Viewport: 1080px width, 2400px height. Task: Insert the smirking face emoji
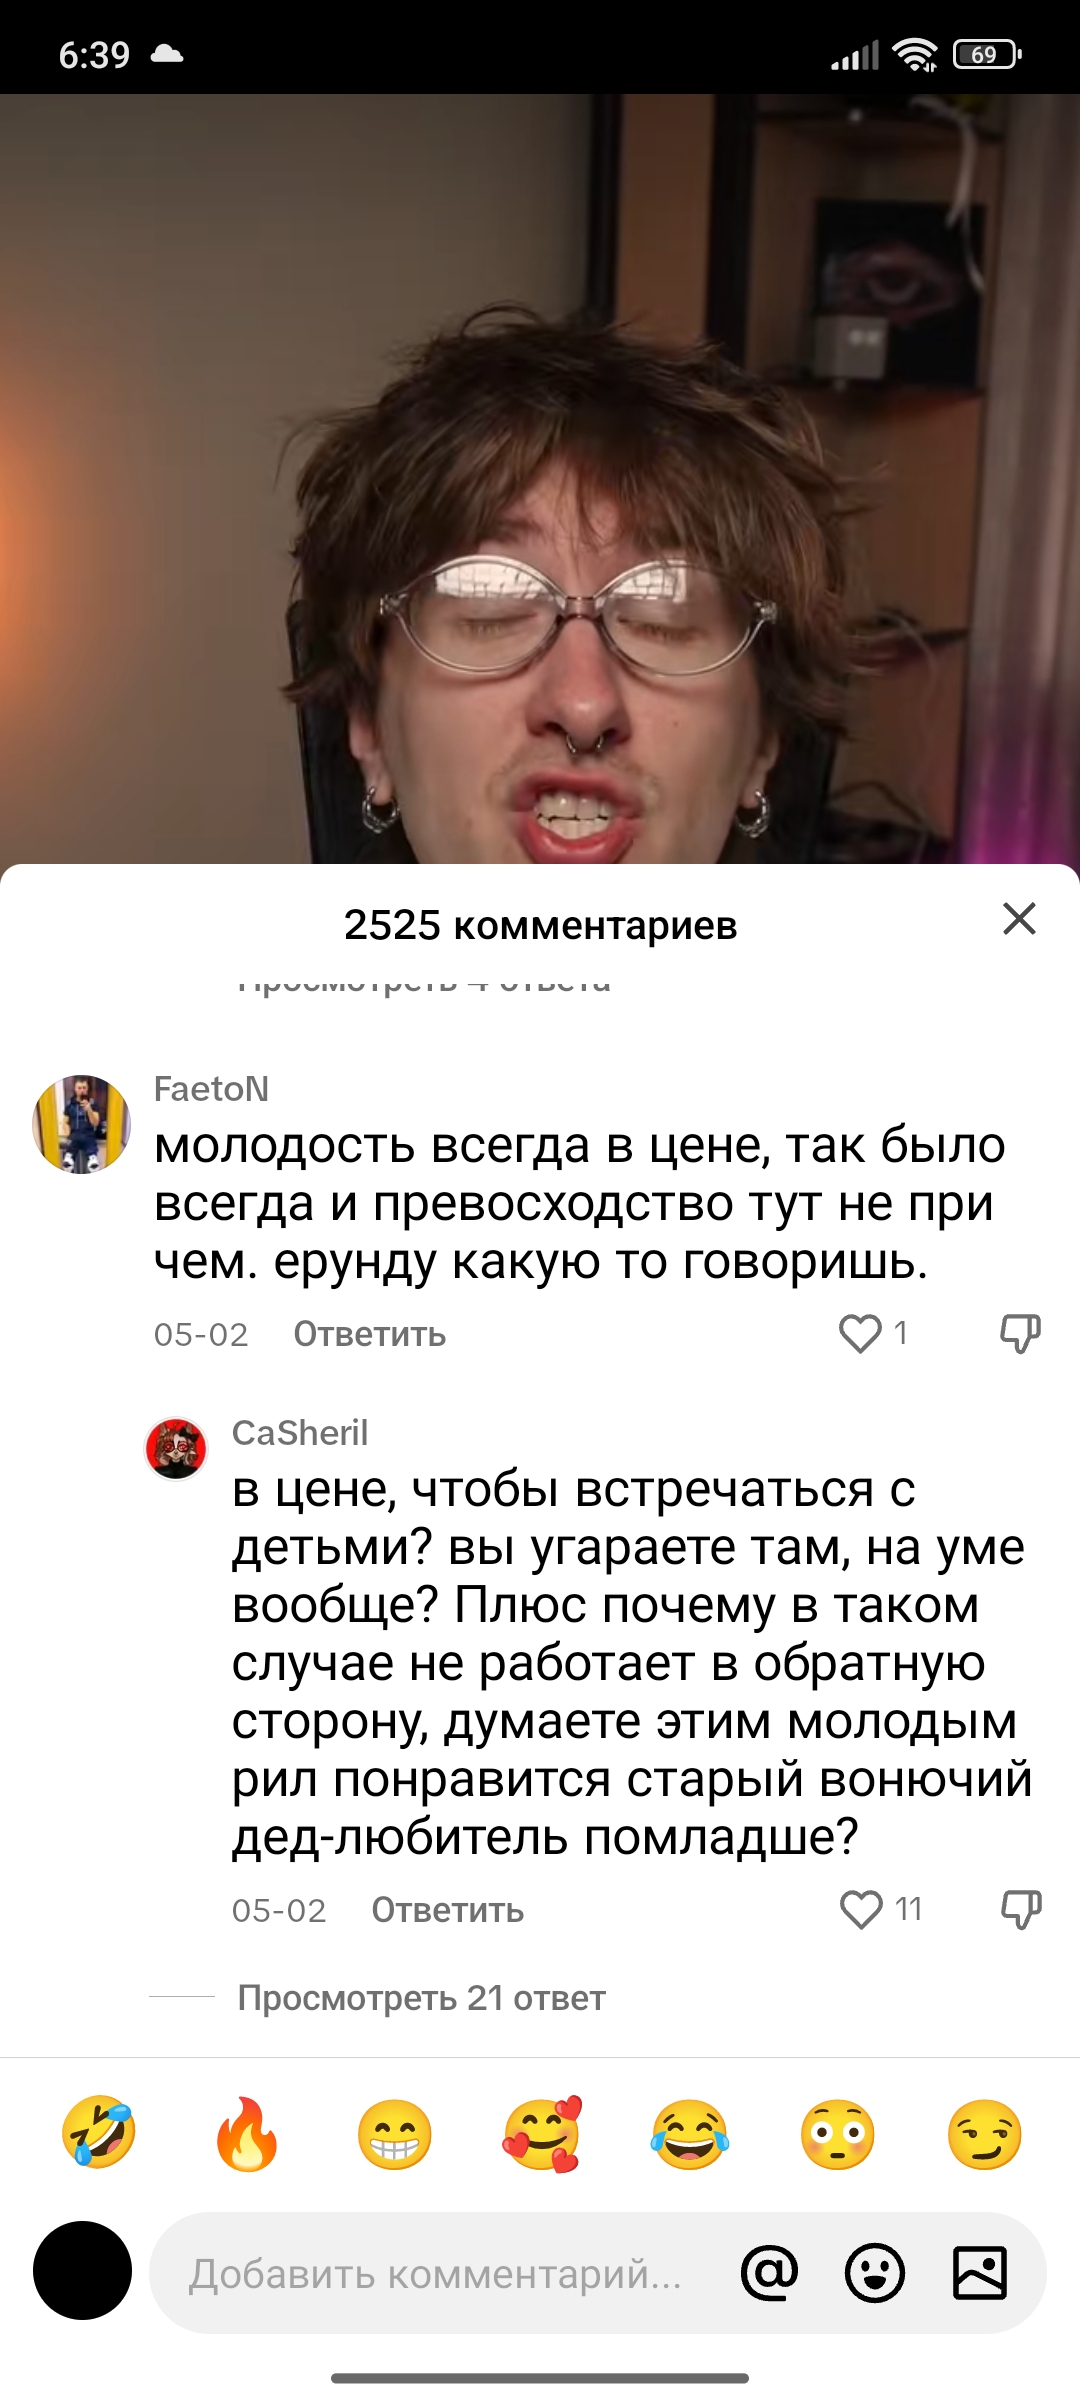coord(985,2134)
